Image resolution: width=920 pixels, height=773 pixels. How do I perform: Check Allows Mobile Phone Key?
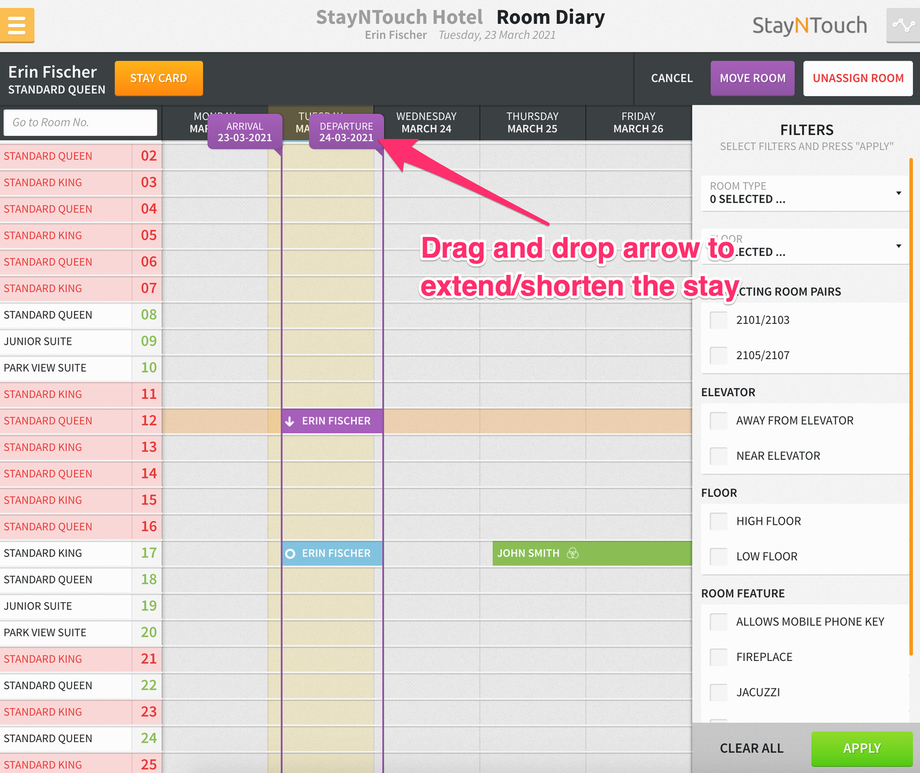pyautogui.click(x=716, y=621)
